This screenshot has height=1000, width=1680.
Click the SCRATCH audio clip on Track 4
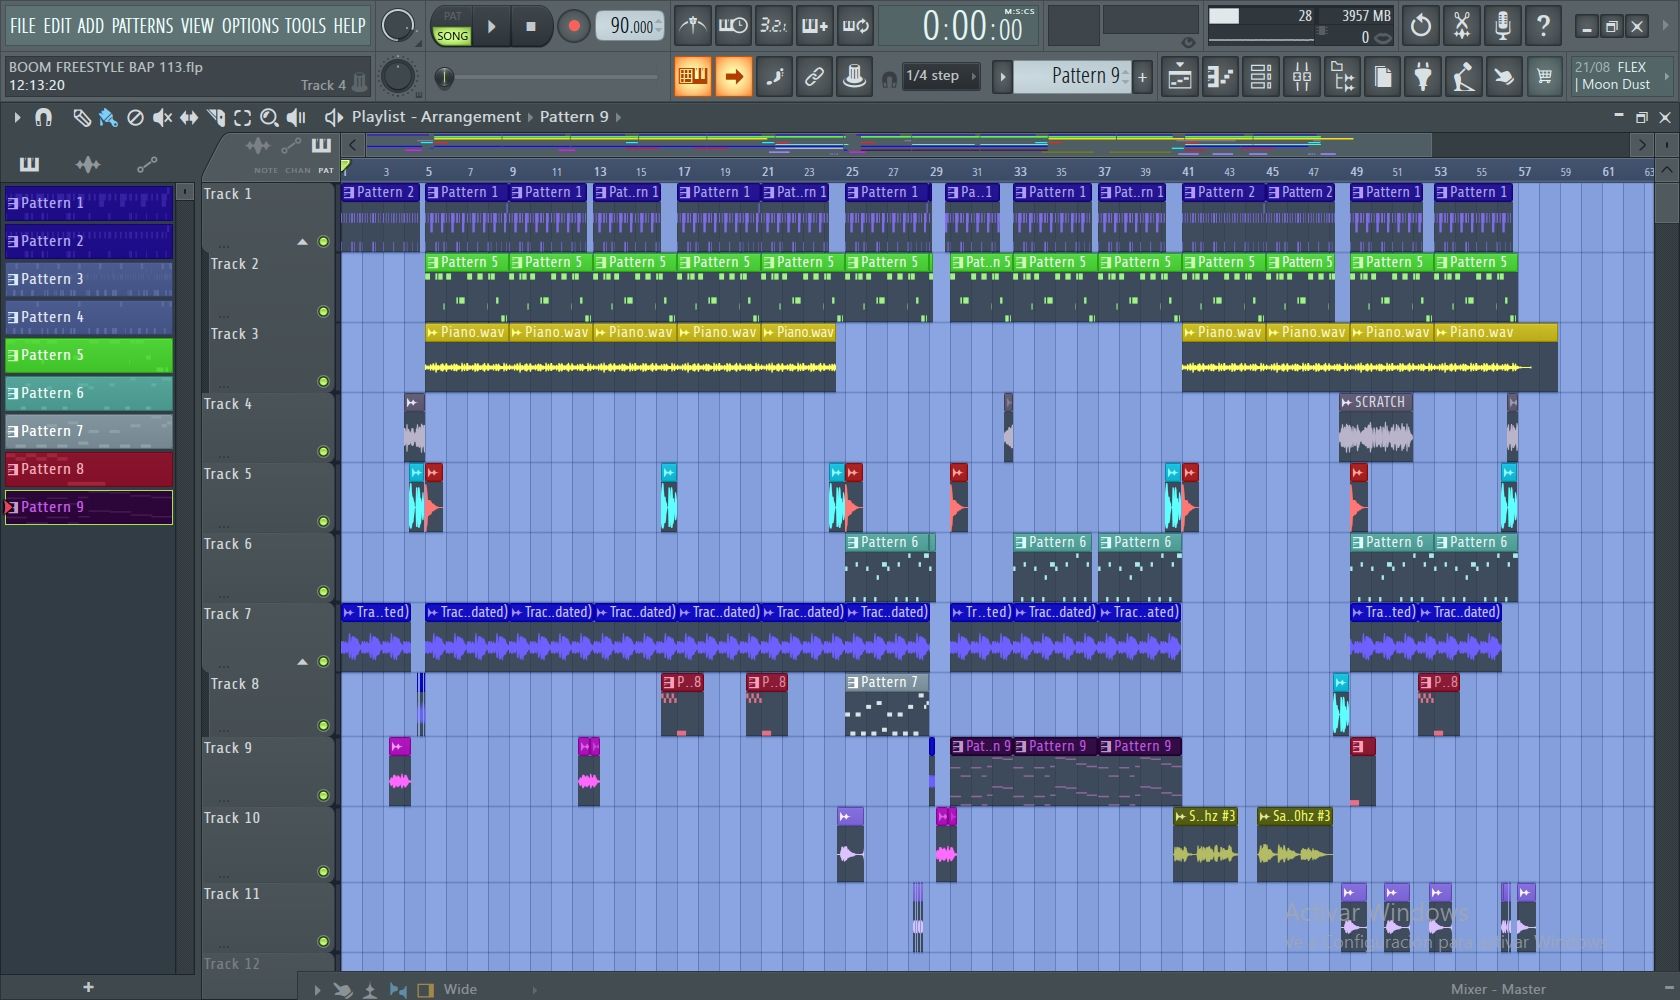[1375, 430]
